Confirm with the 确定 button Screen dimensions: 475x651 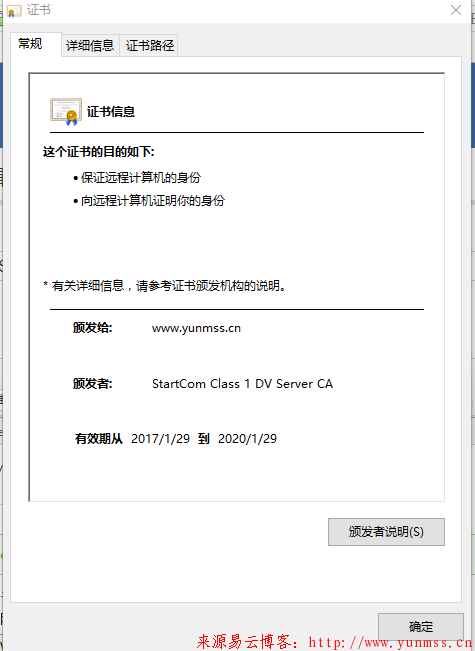[421, 626]
